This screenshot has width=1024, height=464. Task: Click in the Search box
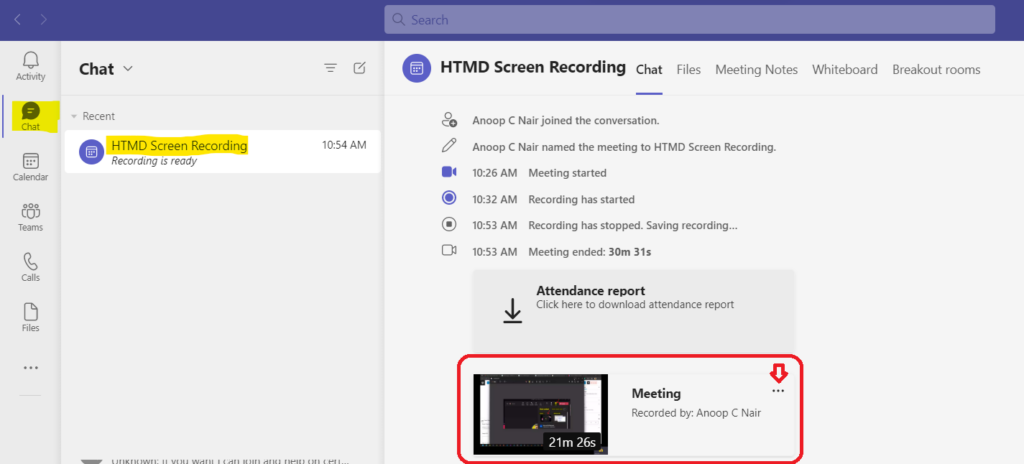tap(690, 20)
